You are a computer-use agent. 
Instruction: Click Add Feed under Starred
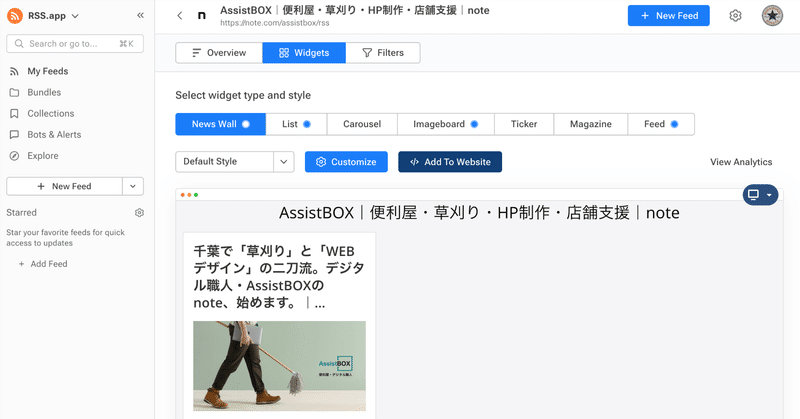tap(43, 264)
